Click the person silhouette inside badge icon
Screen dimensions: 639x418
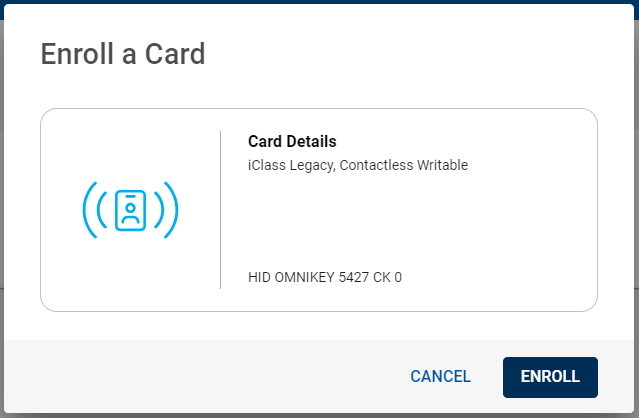coord(130,213)
